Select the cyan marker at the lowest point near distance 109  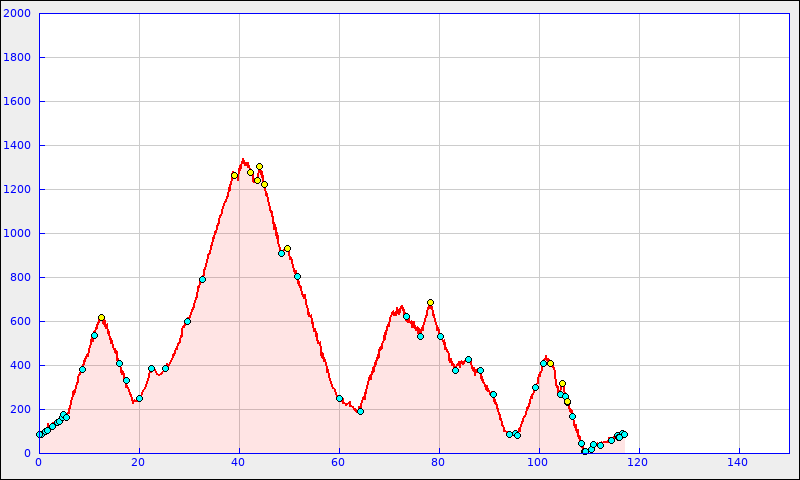click(x=585, y=451)
